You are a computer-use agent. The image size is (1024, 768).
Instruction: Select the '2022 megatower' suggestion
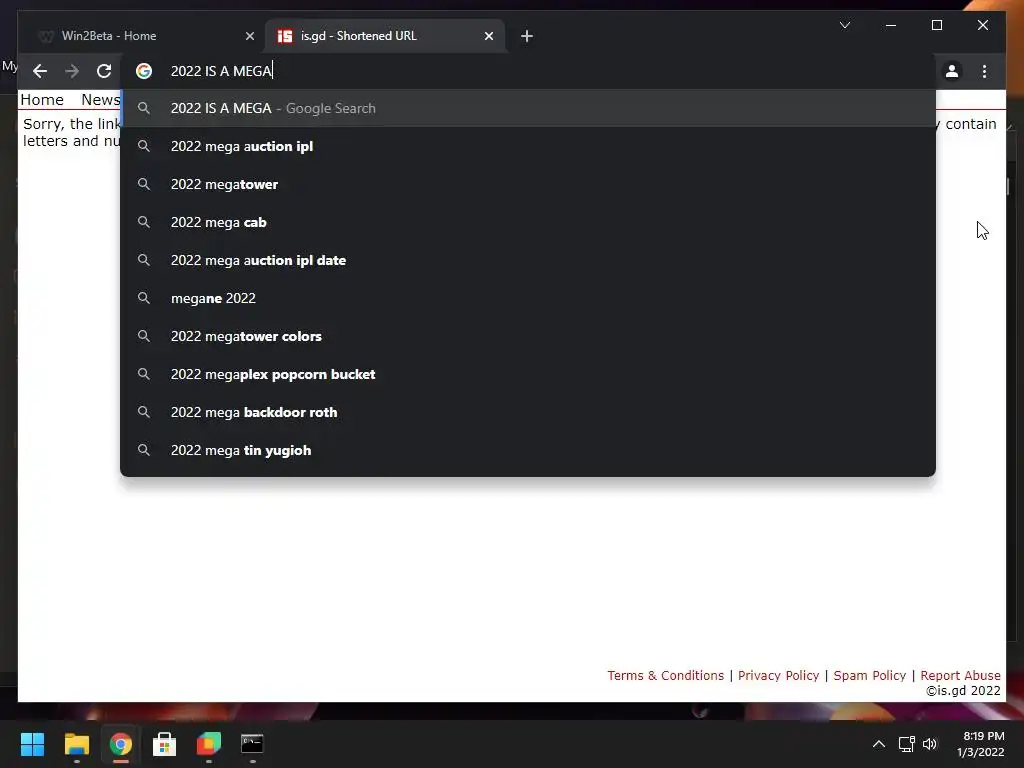coord(528,184)
